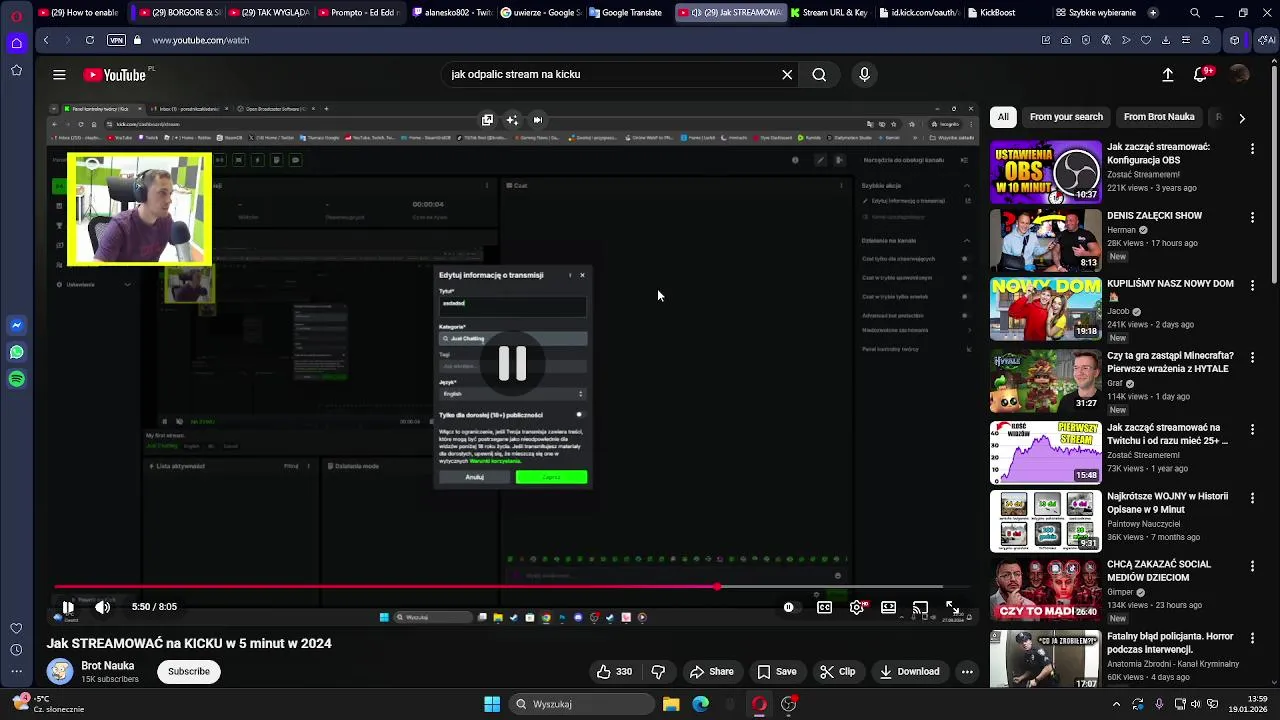This screenshot has height=720, width=1280.
Task: Open the sidebar bookmarks star
Action: coord(16,70)
